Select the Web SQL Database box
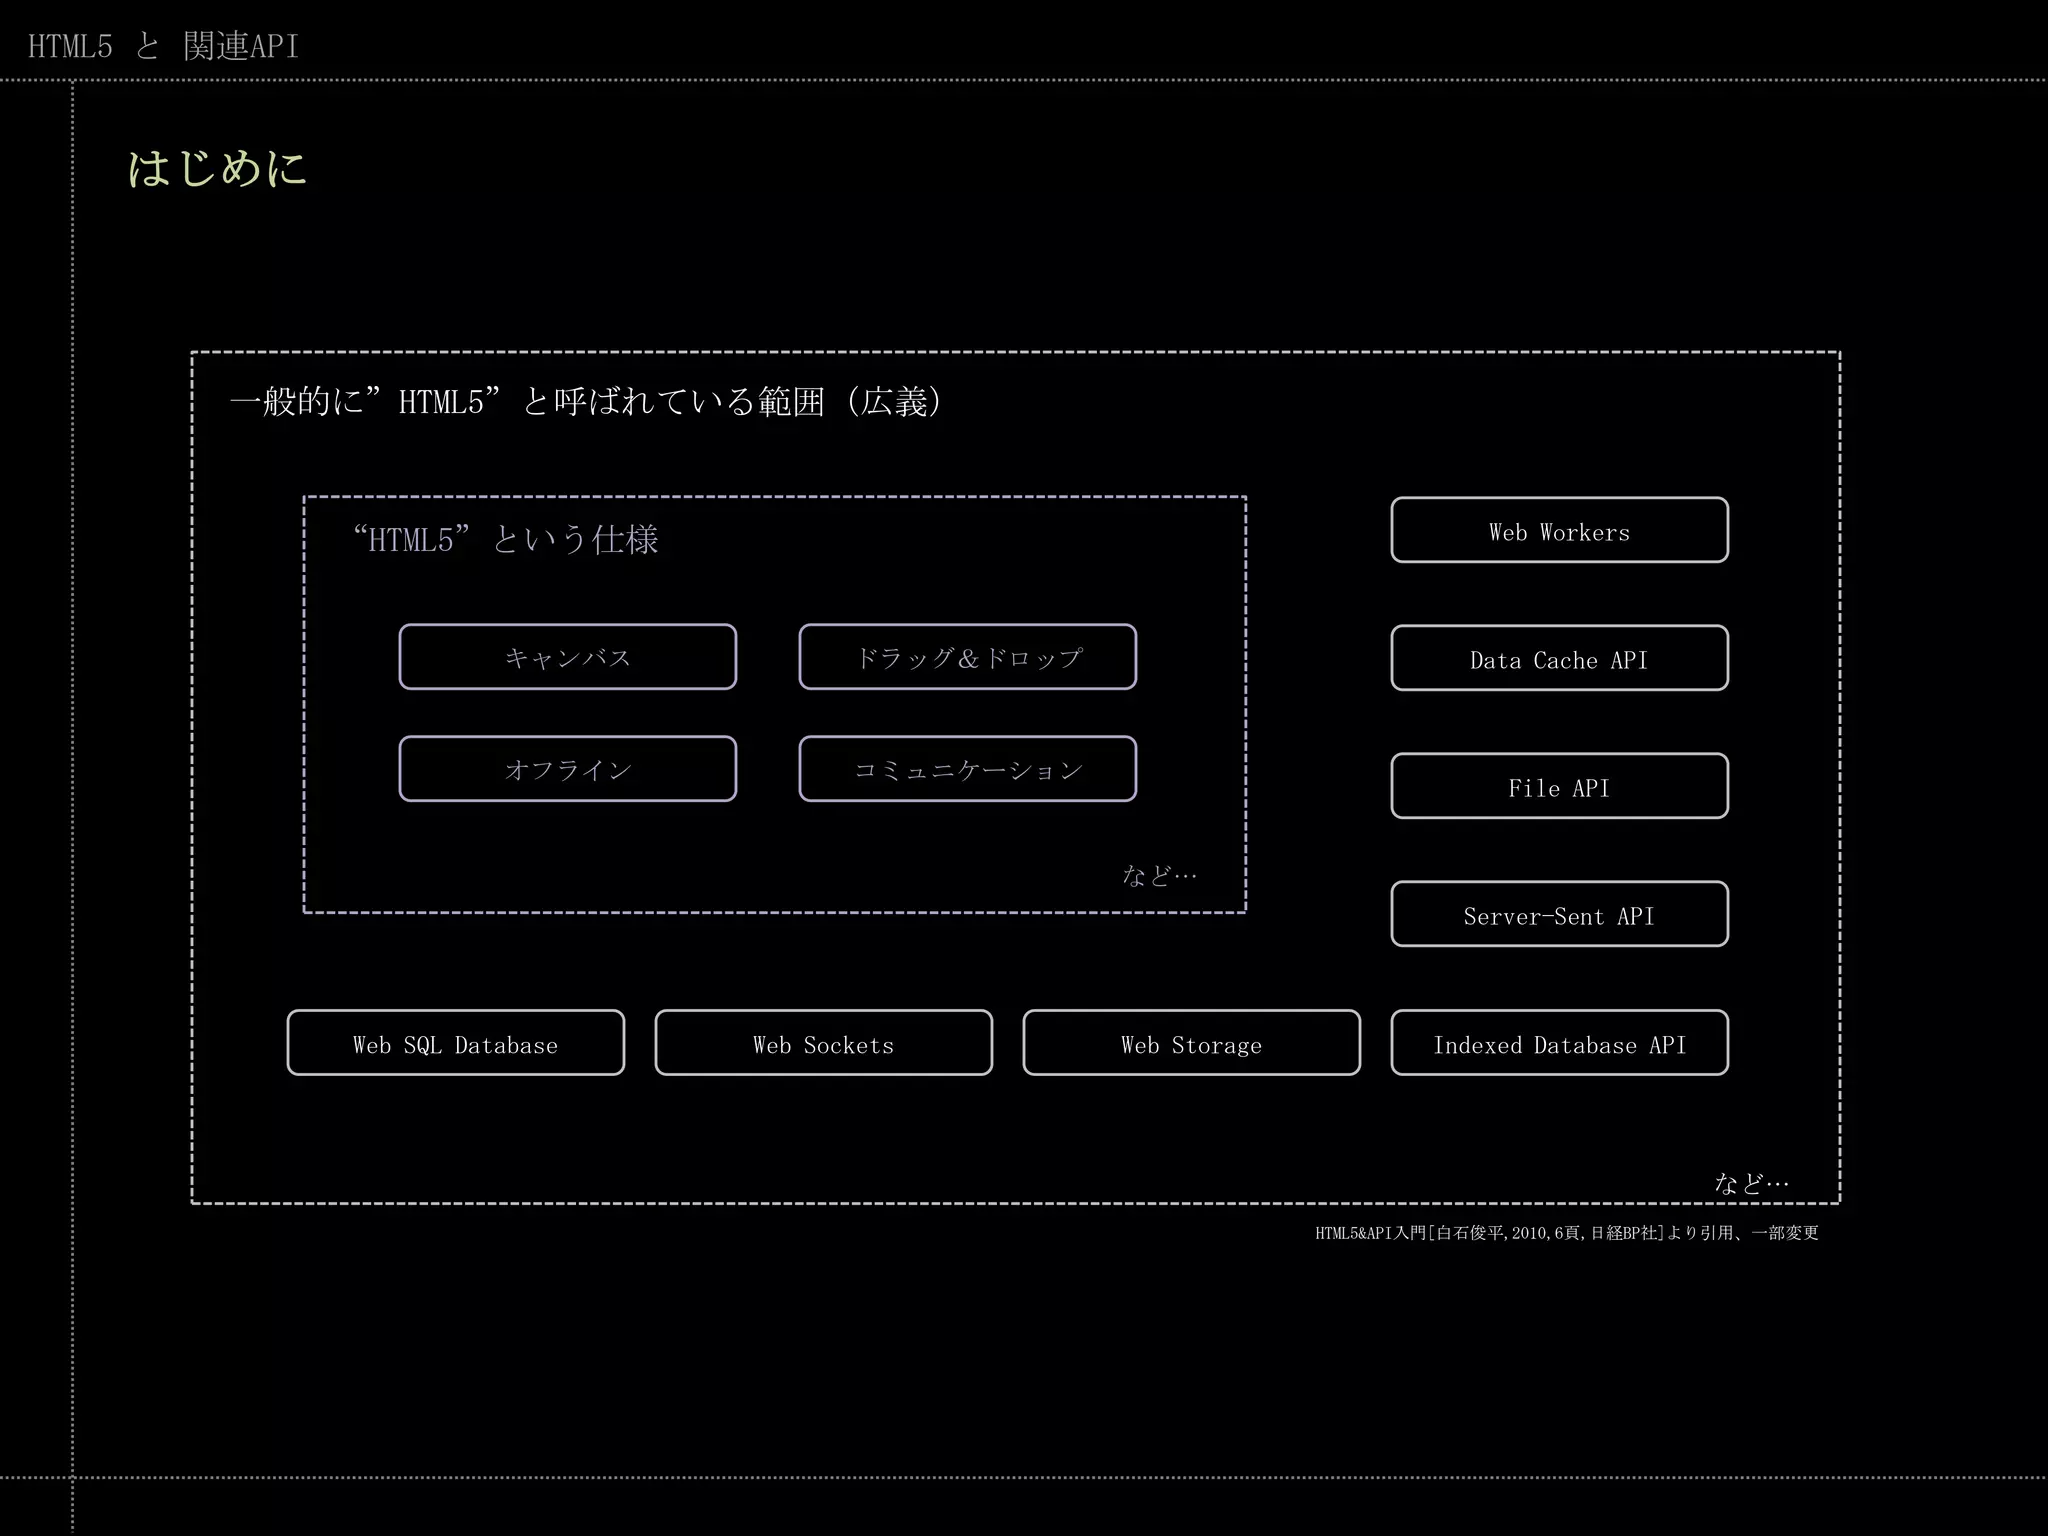The height and width of the screenshot is (1536, 2048). click(x=455, y=1043)
